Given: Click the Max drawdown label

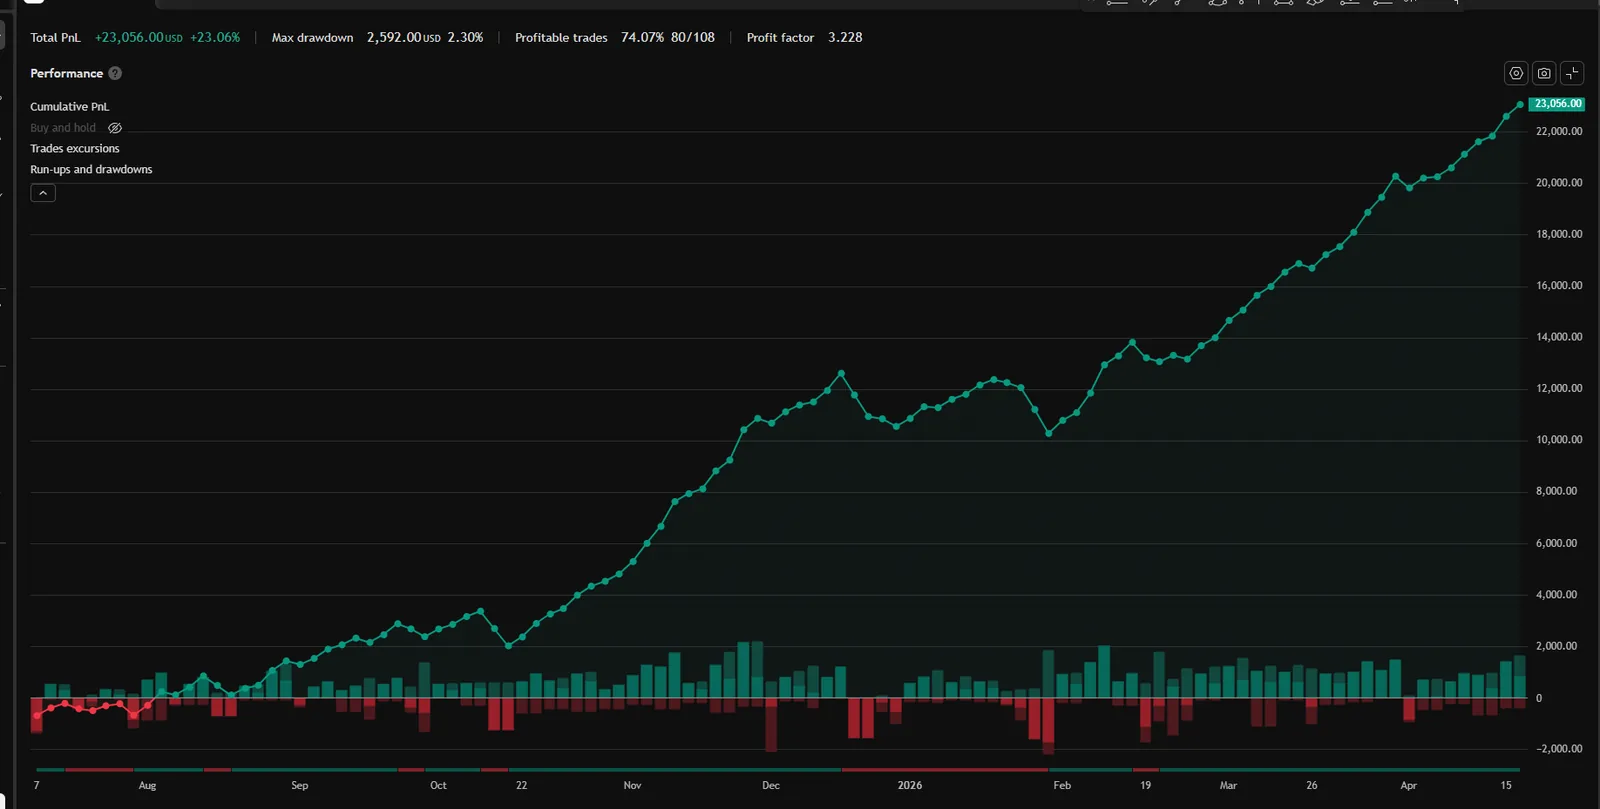Looking at the screenshot, I should pyautogui.click(x=313, y=38).
